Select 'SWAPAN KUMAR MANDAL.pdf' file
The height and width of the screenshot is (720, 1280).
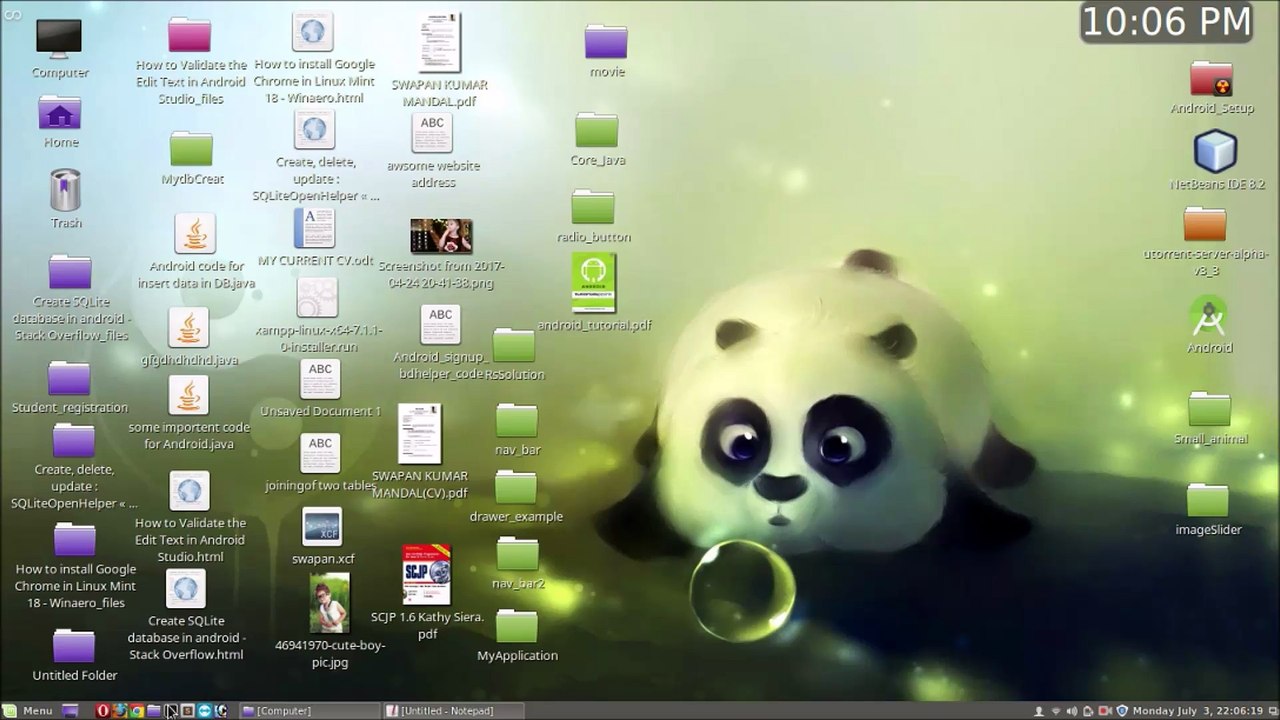click(439, 42)
